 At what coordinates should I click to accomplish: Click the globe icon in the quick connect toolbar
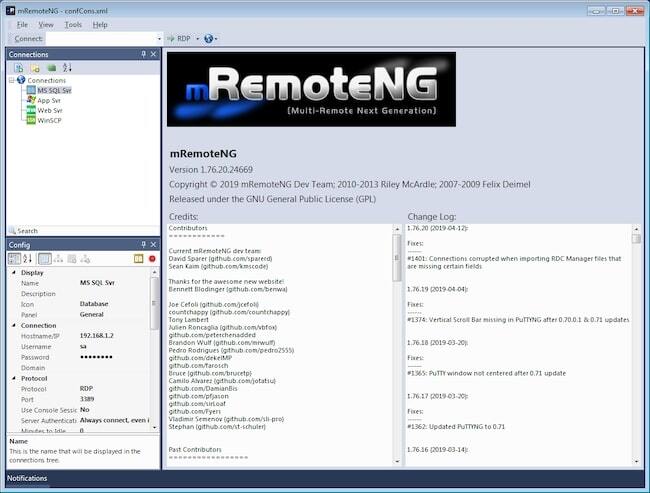209,39
